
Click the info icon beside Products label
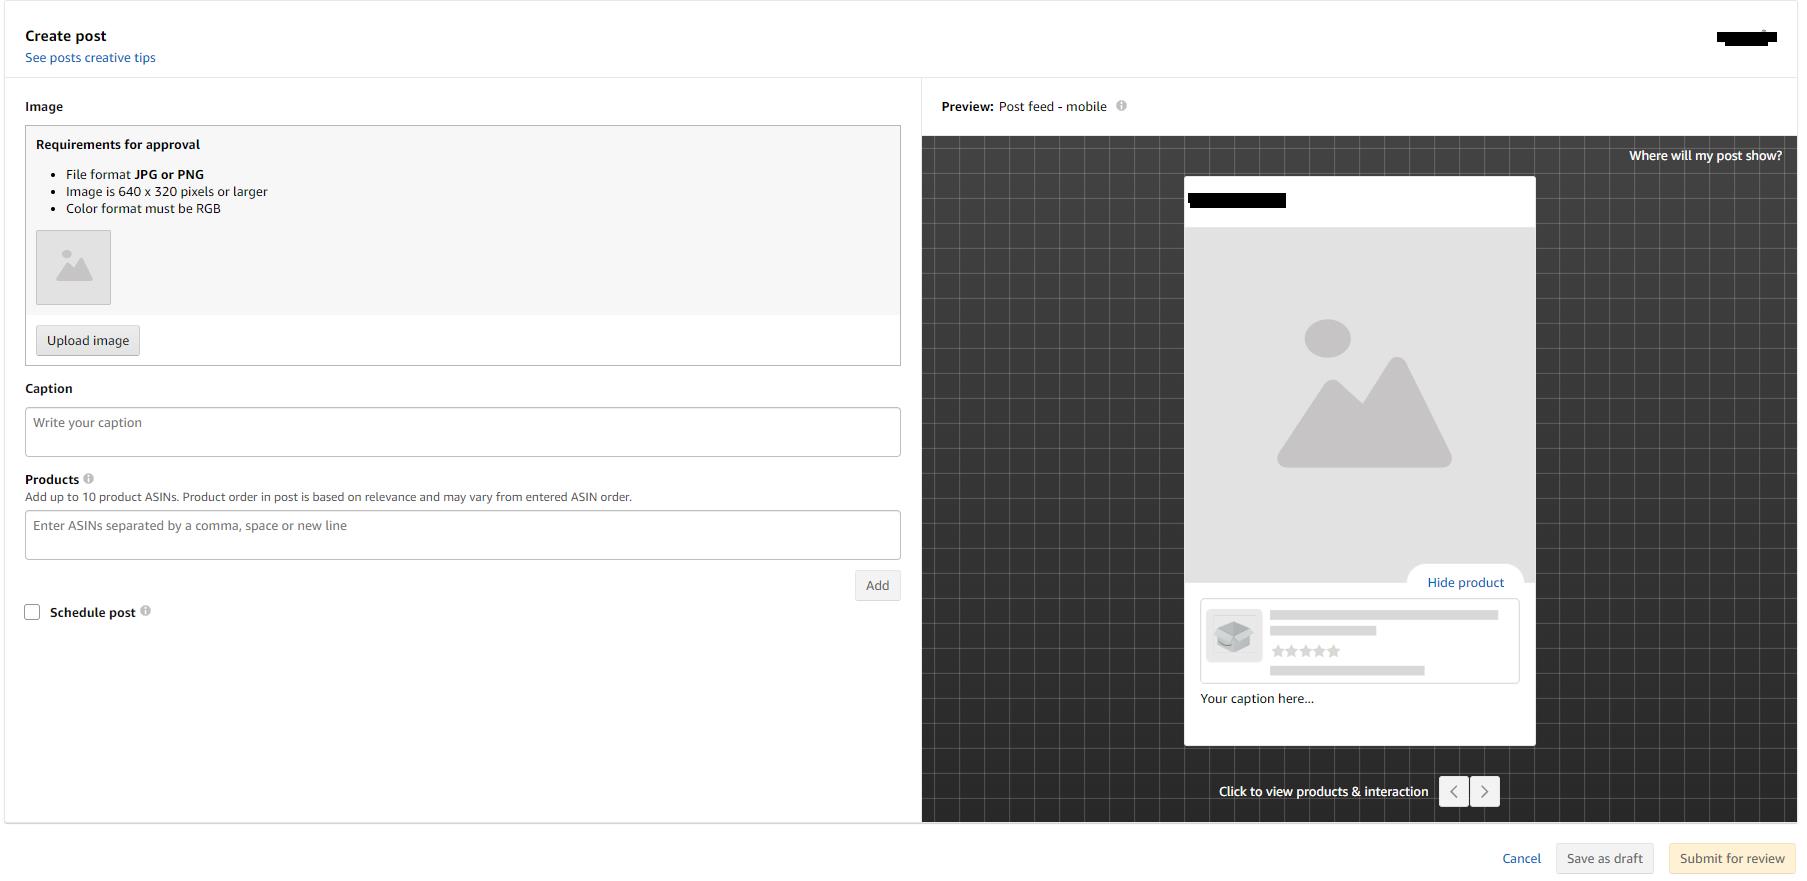[x=89, y=479]
